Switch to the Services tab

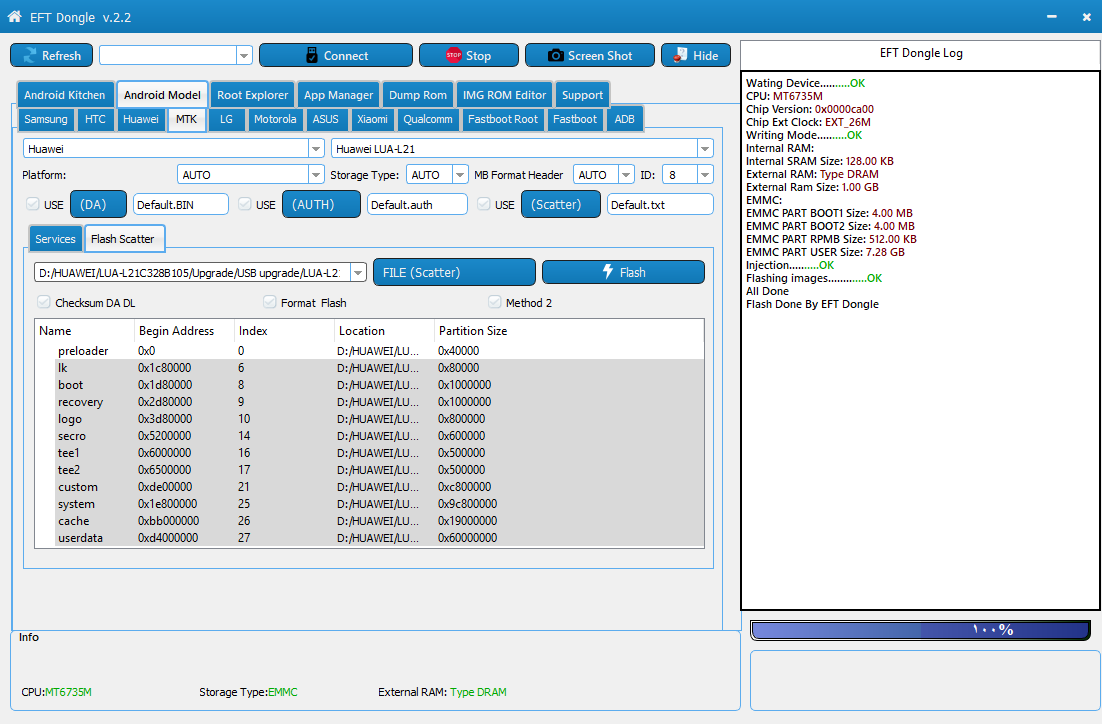tap(55, 239)
